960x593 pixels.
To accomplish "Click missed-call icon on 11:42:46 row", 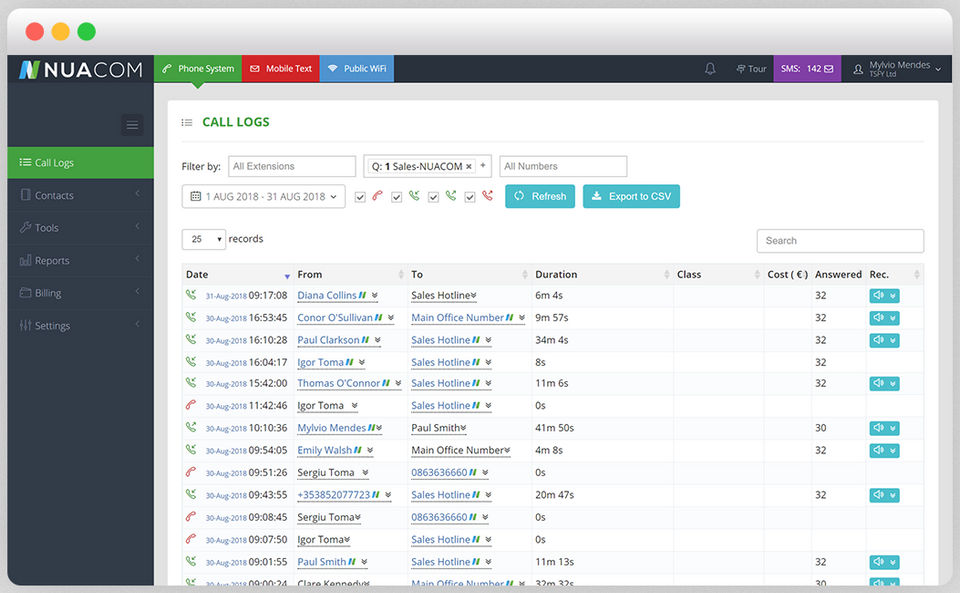I will pyautogui.click(x=191, y=405).
